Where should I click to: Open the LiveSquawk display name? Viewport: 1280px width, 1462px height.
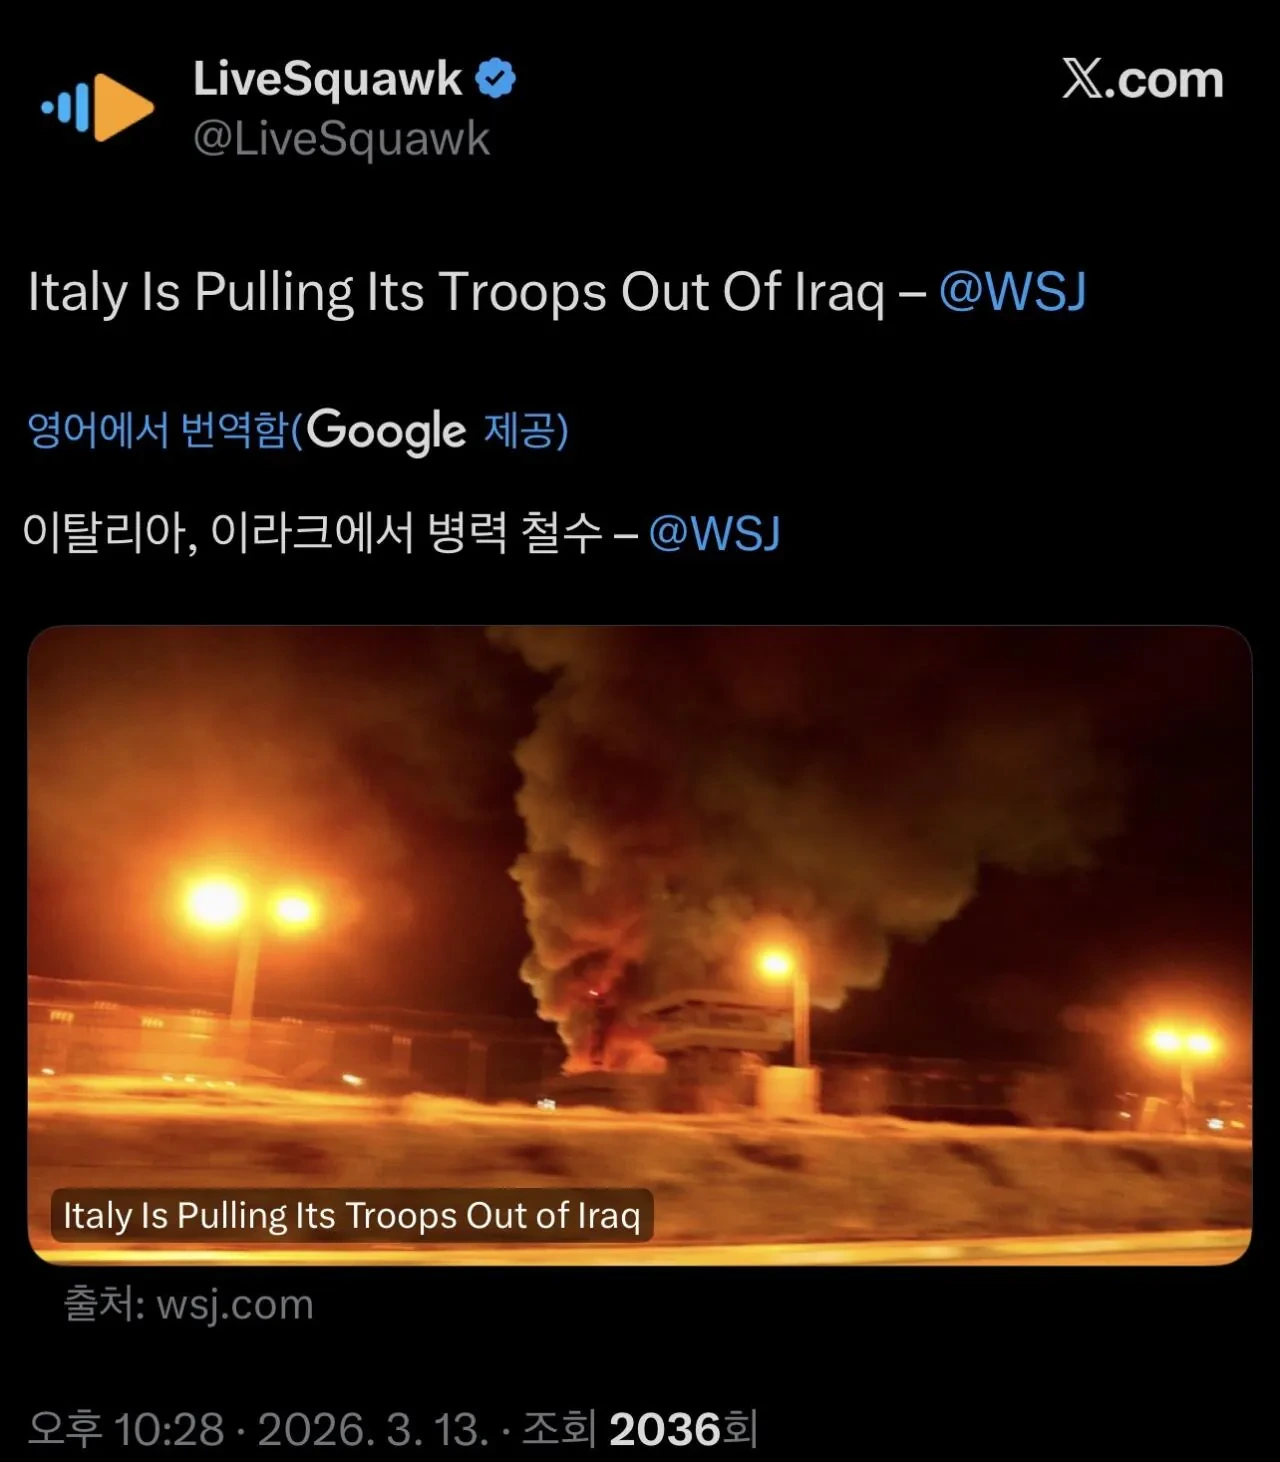[x=327, y=79]
